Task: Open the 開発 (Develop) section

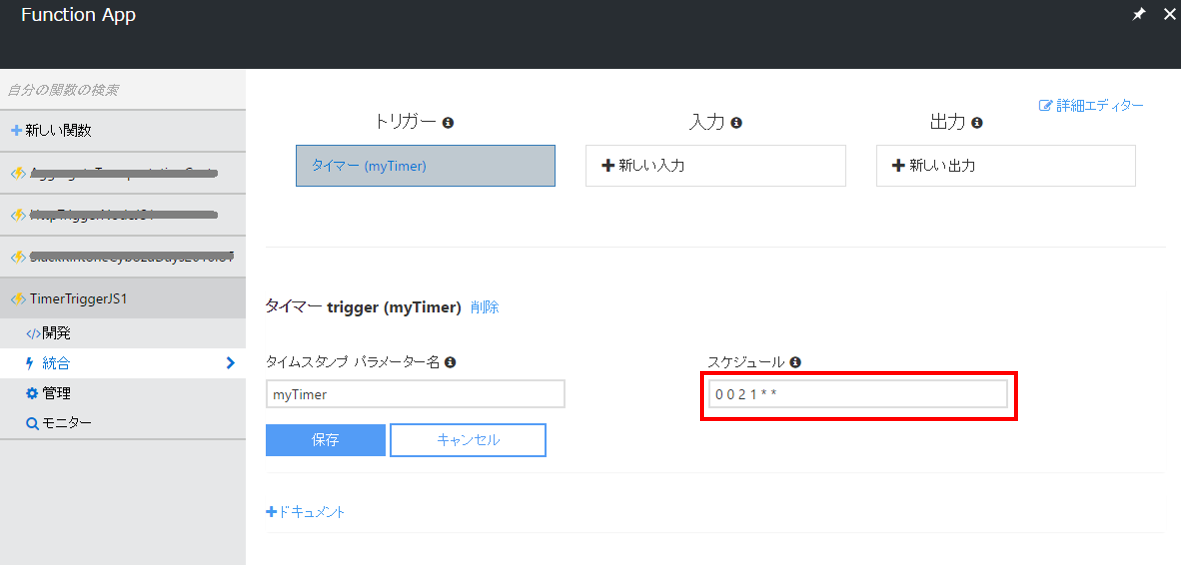Action: (123, 334)
